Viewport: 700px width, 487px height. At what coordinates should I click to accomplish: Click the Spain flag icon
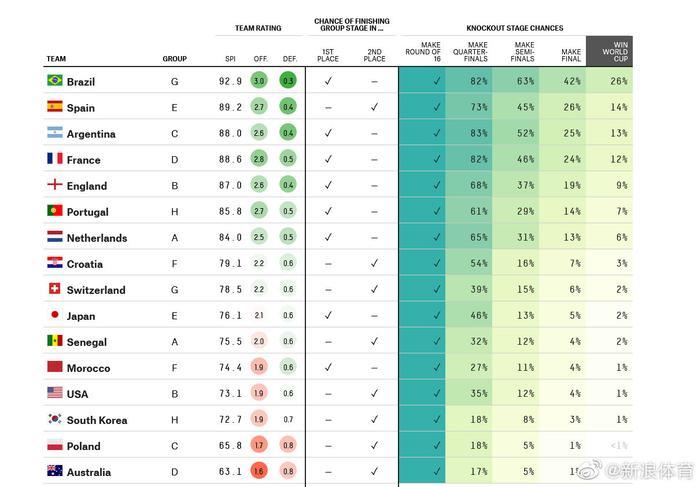point(54,106)
